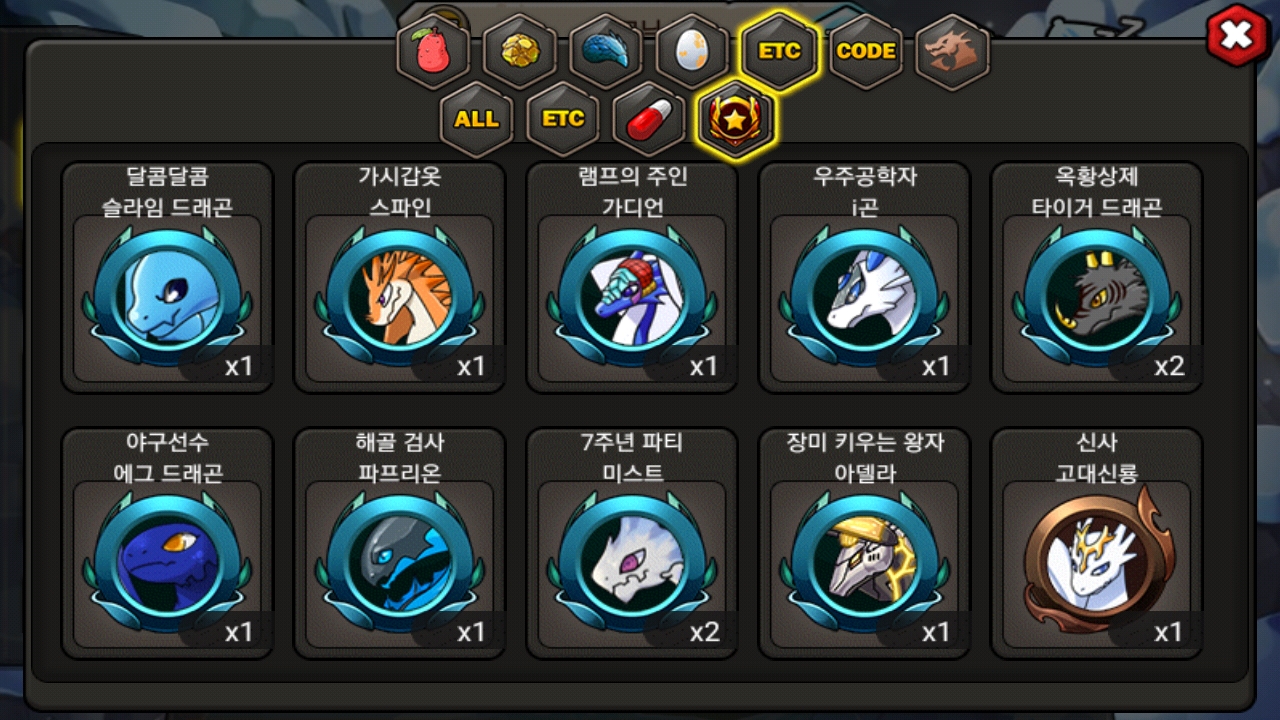Choose the 7주년 파티 미스트 badge
Screen dimensions: 1280x720
pos(632,543)
